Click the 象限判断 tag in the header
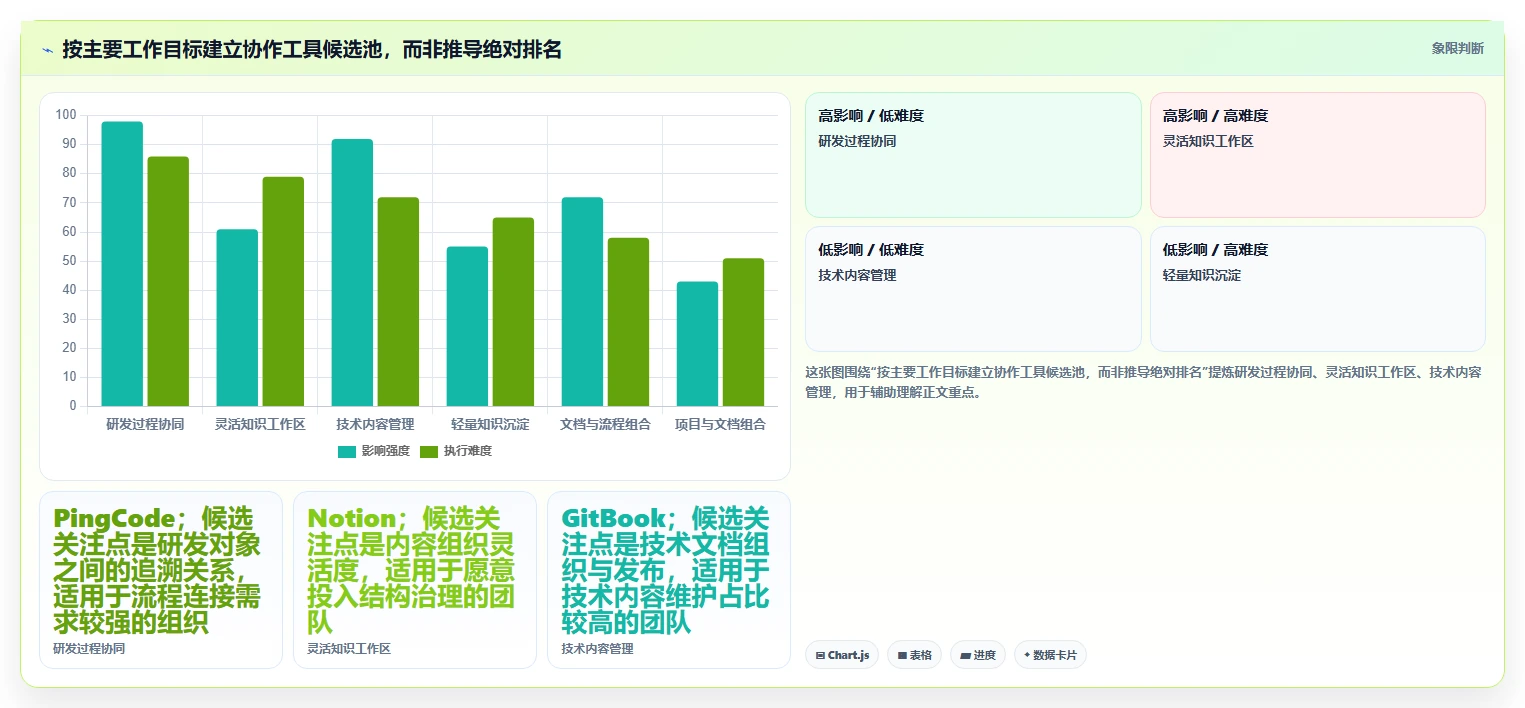1525x708 pixels. pos(1457,48)
